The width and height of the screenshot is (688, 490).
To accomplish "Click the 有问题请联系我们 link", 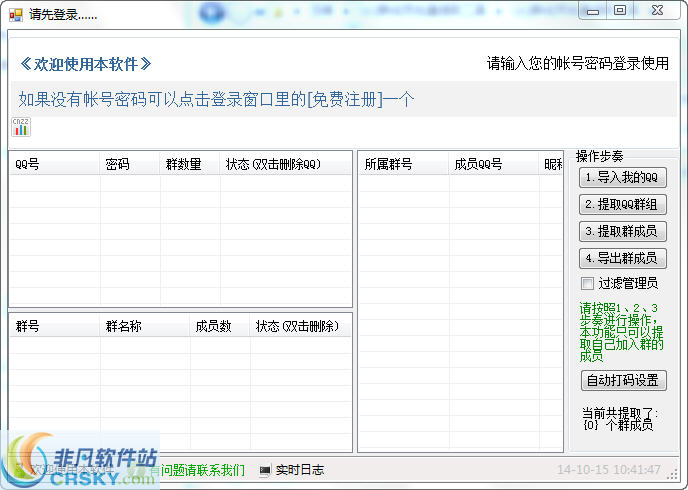I will pyautogui.click(x=197, y=470).
